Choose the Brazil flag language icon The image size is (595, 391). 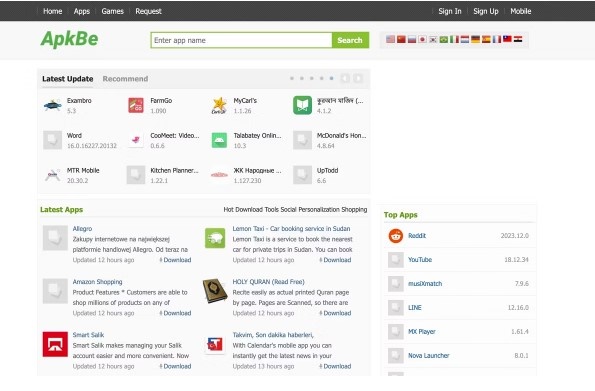tap(444, 39)
